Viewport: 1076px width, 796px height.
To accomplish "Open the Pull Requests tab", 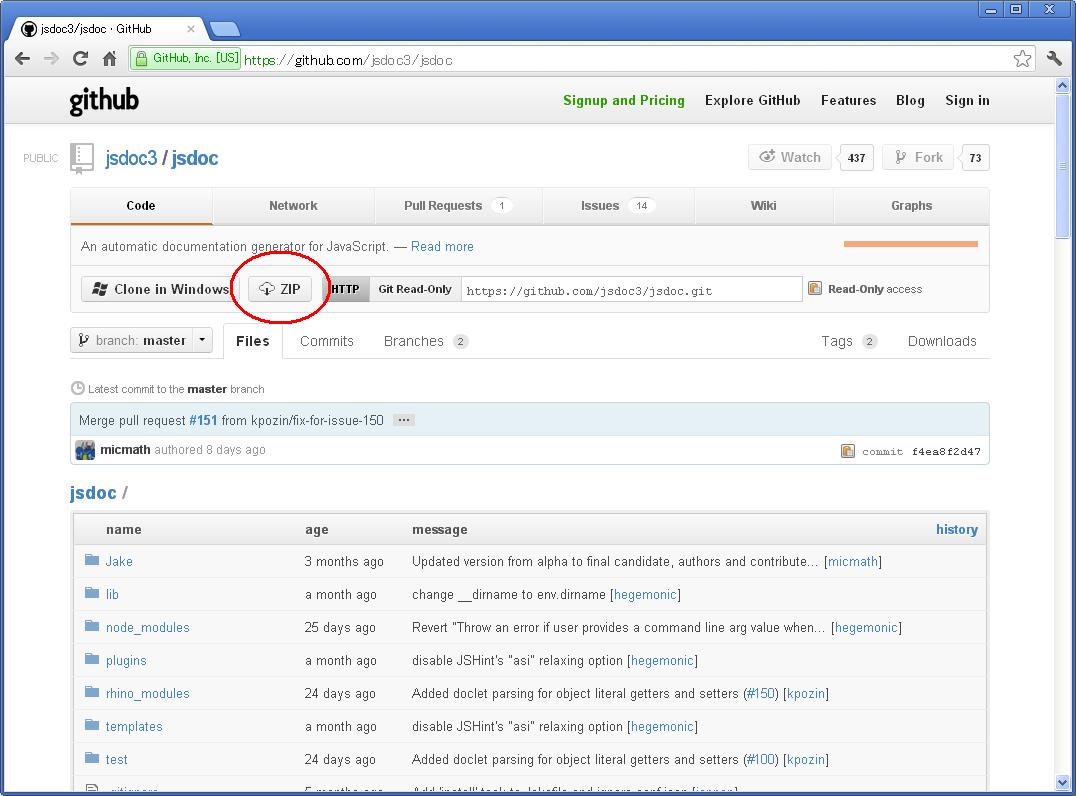I will pos(458,206).
